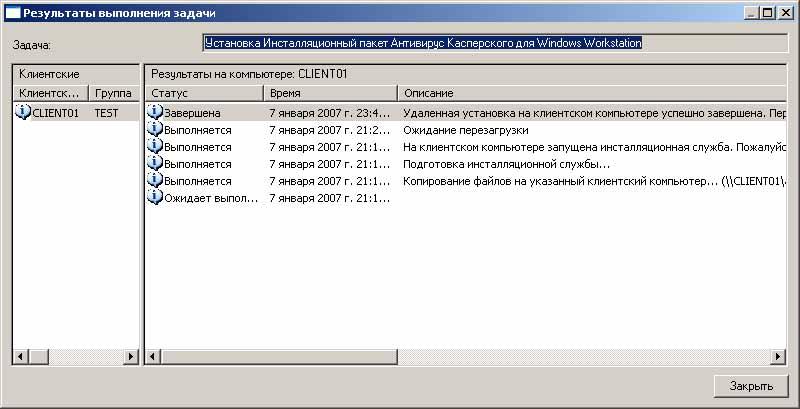Minimize the Результаты выполнения задачи window
Image resolution: width=800 pixels, height=409 pixels.
[751, 13]
